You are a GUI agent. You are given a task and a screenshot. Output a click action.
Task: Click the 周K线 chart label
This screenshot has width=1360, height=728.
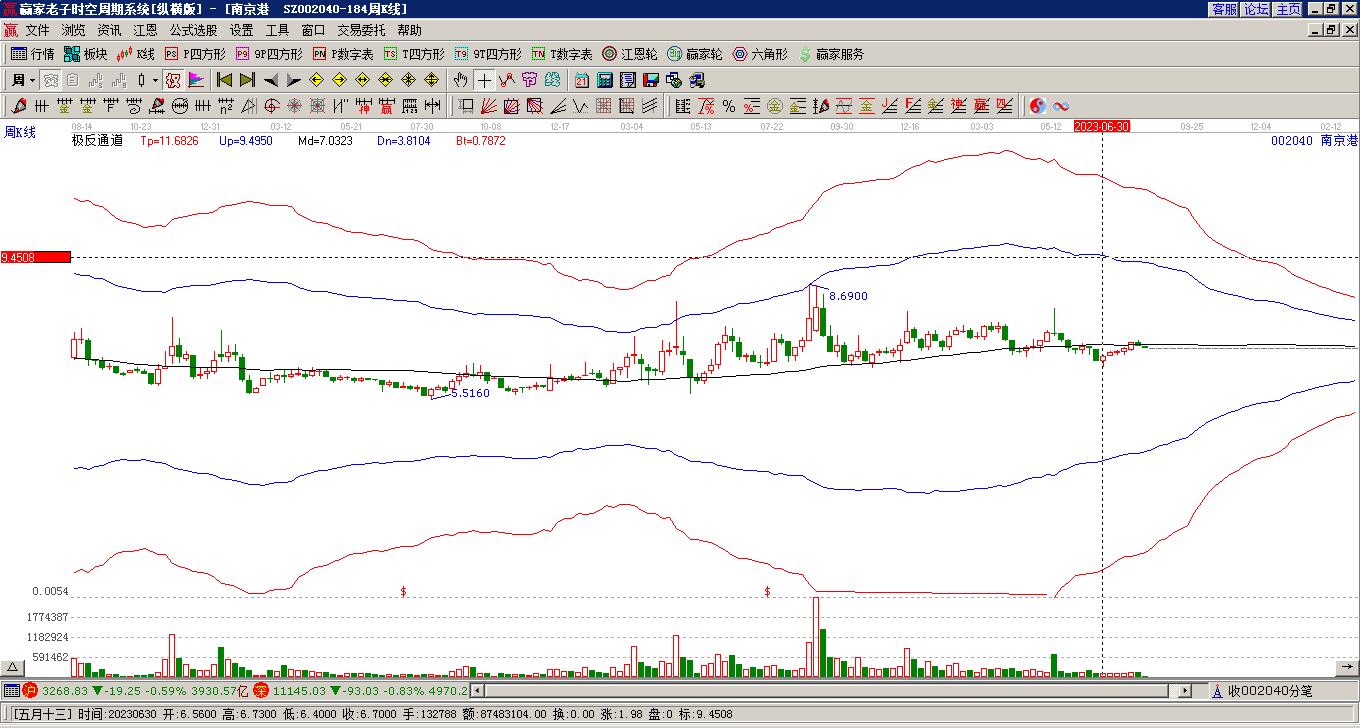pyautogui.click(x=20, y=132)
